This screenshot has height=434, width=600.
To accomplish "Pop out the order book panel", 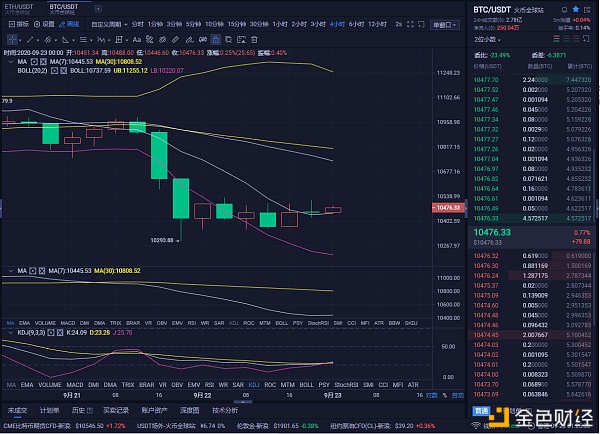I will [586, 39].
